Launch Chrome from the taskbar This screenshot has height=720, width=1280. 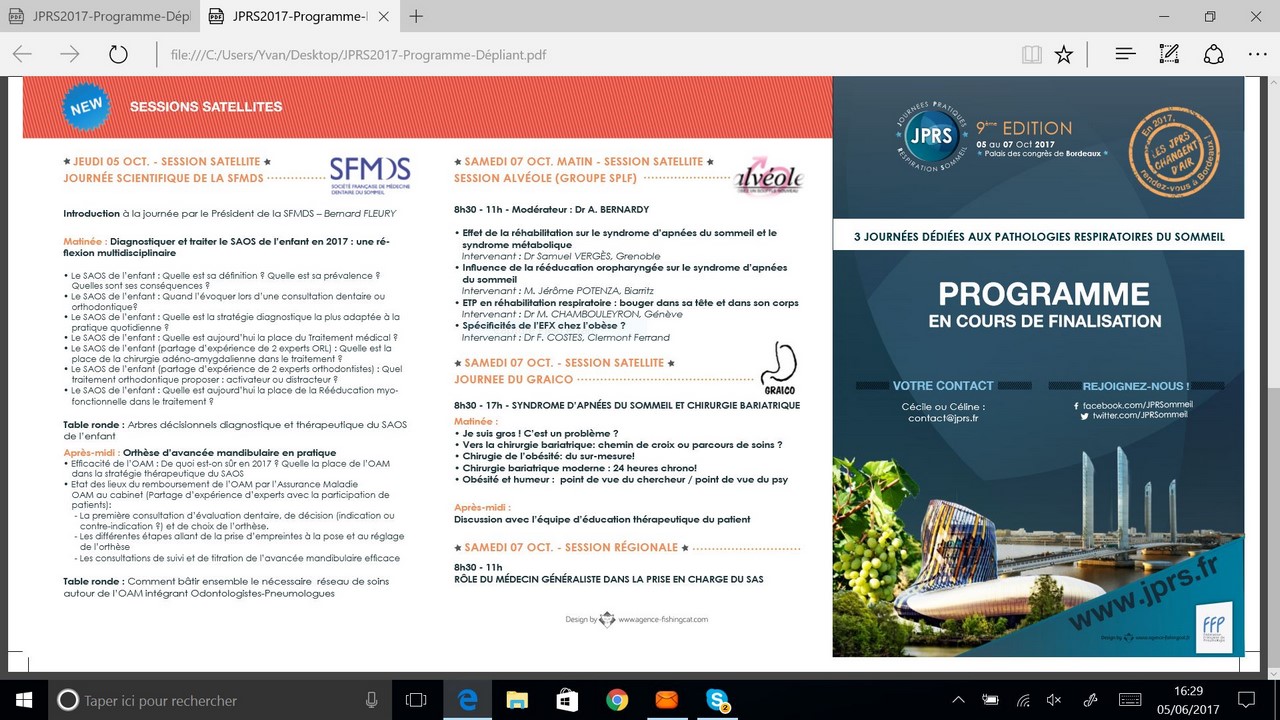(617, 700)
